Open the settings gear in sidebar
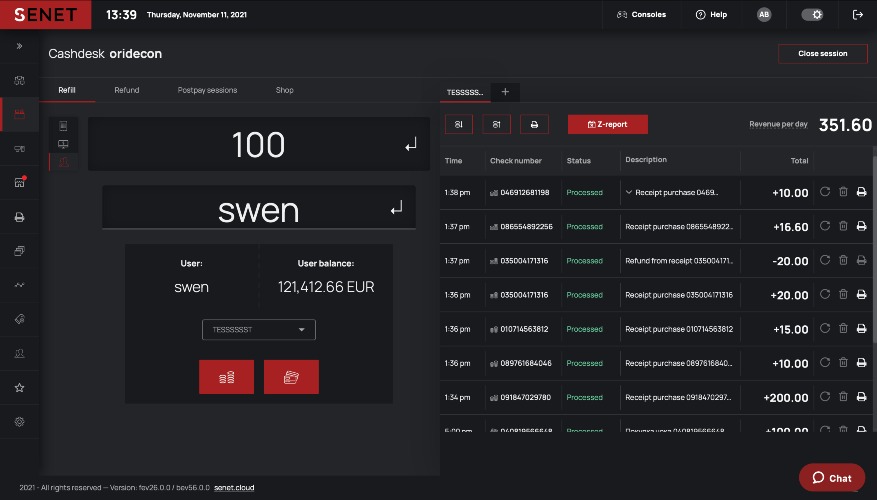877x500 pixels. pos(20,422)
